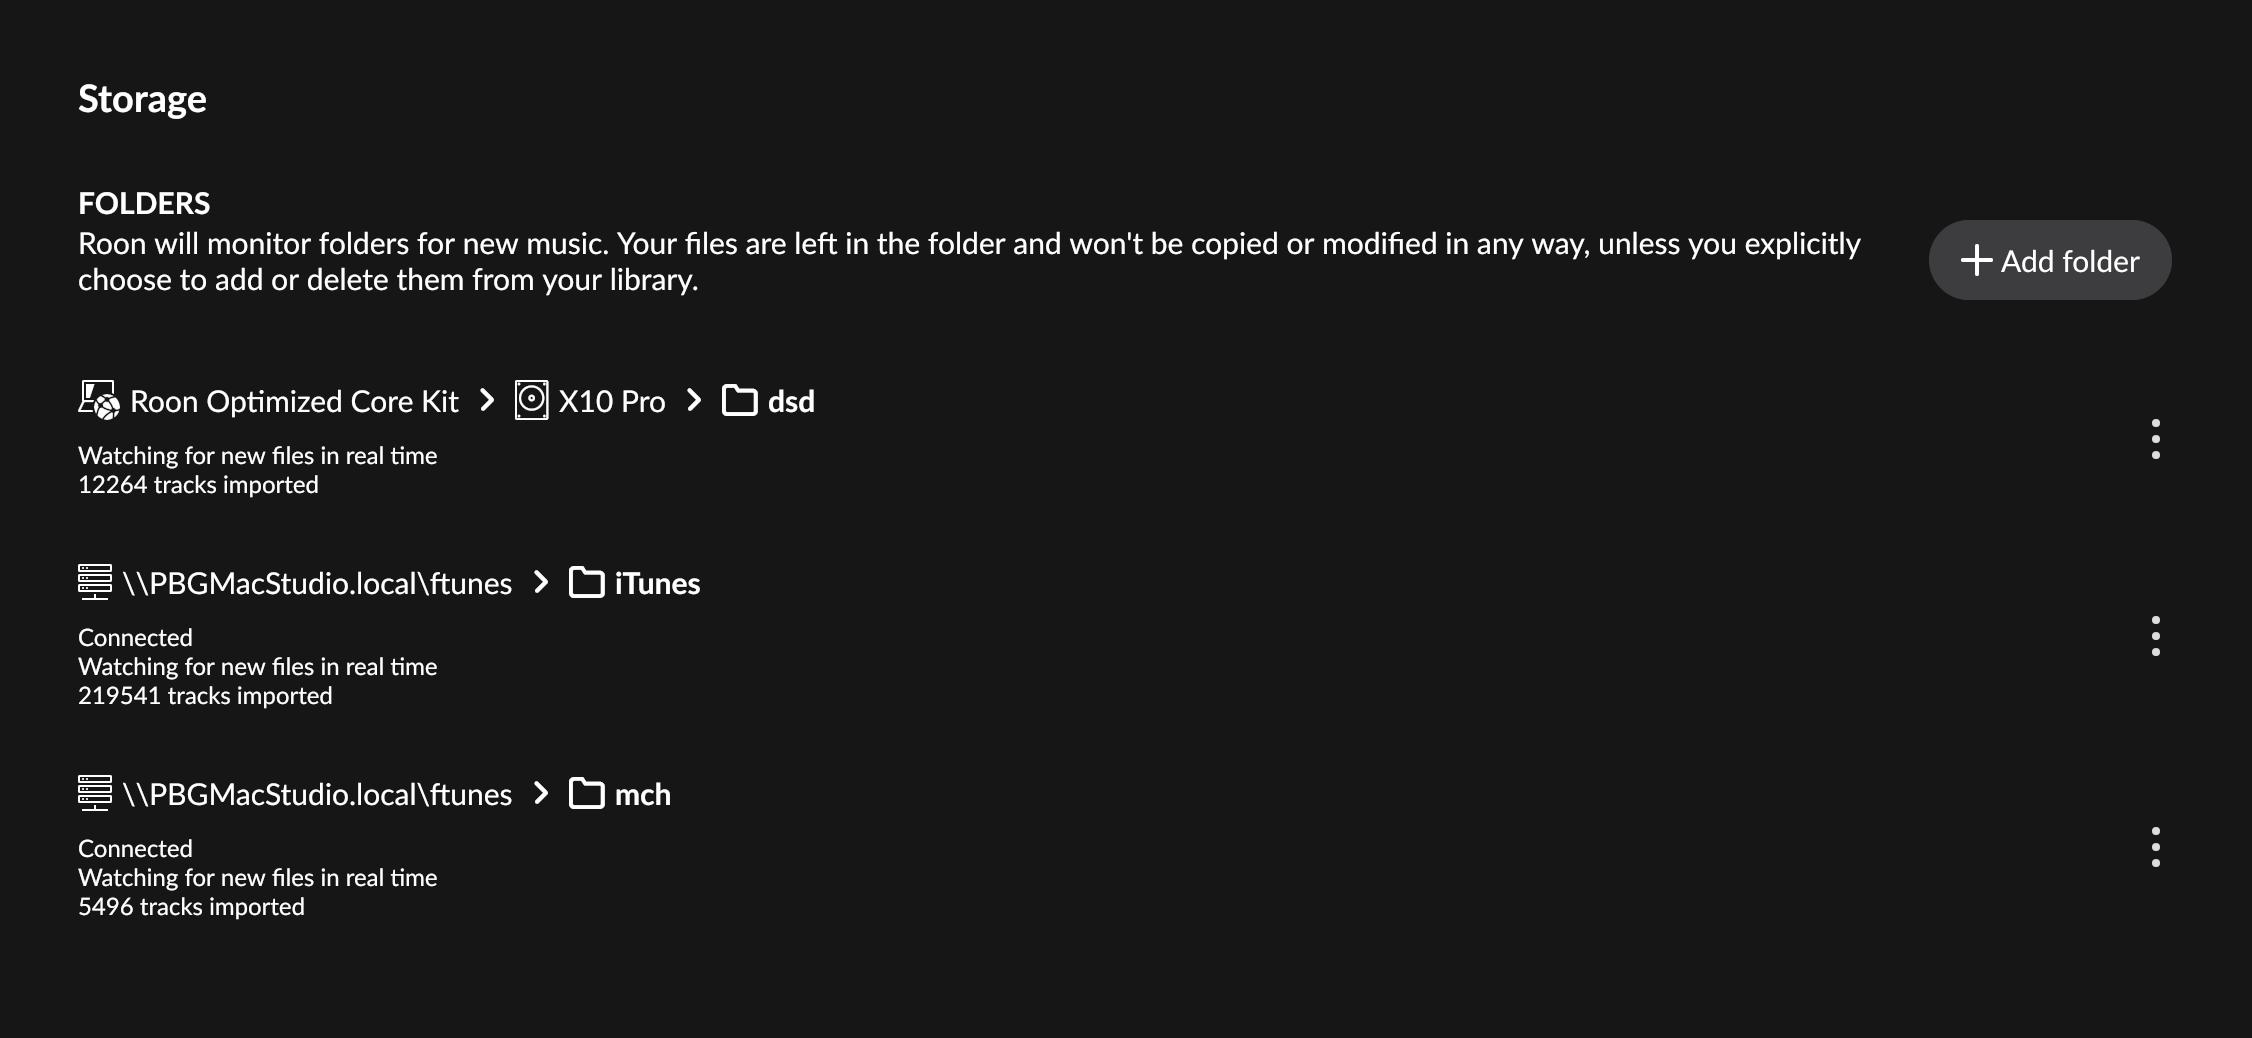Click the mch folder name
2252x1038 pixels.
pyautogui.click(x=642, y=794)
